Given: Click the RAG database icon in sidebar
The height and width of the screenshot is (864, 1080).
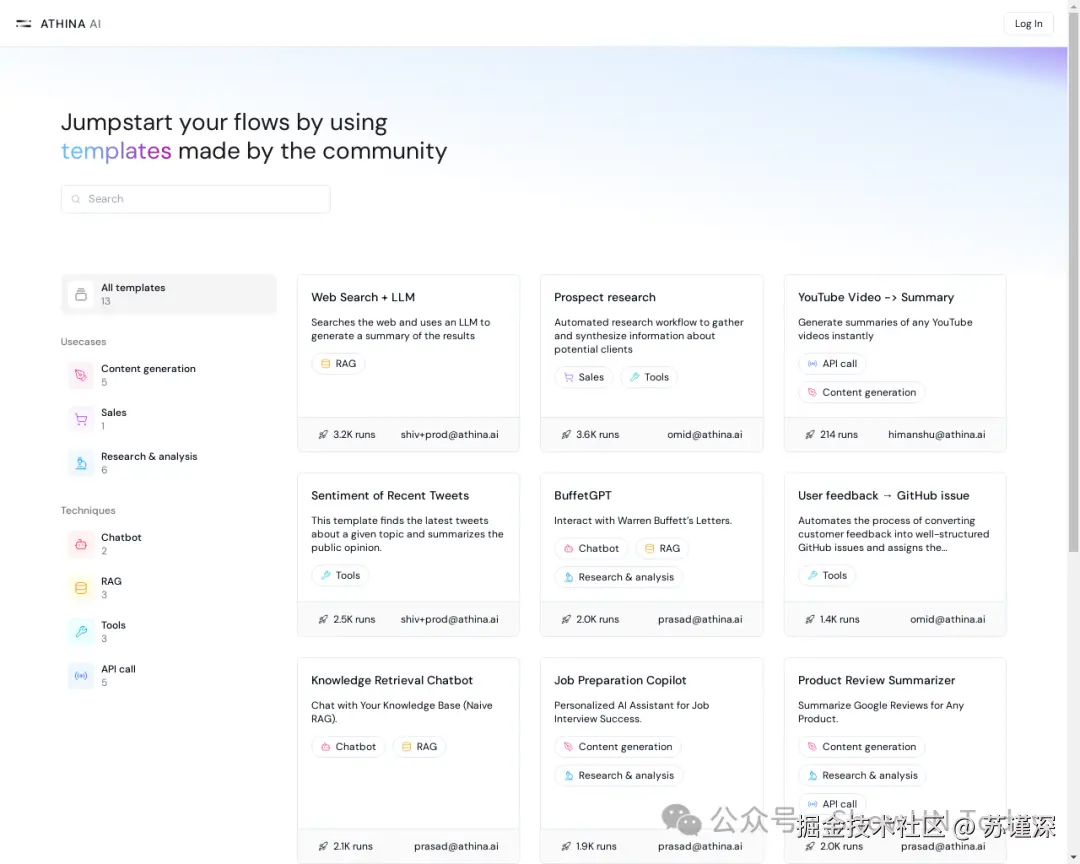Looking at the screenshot, I should coord(81,588).
